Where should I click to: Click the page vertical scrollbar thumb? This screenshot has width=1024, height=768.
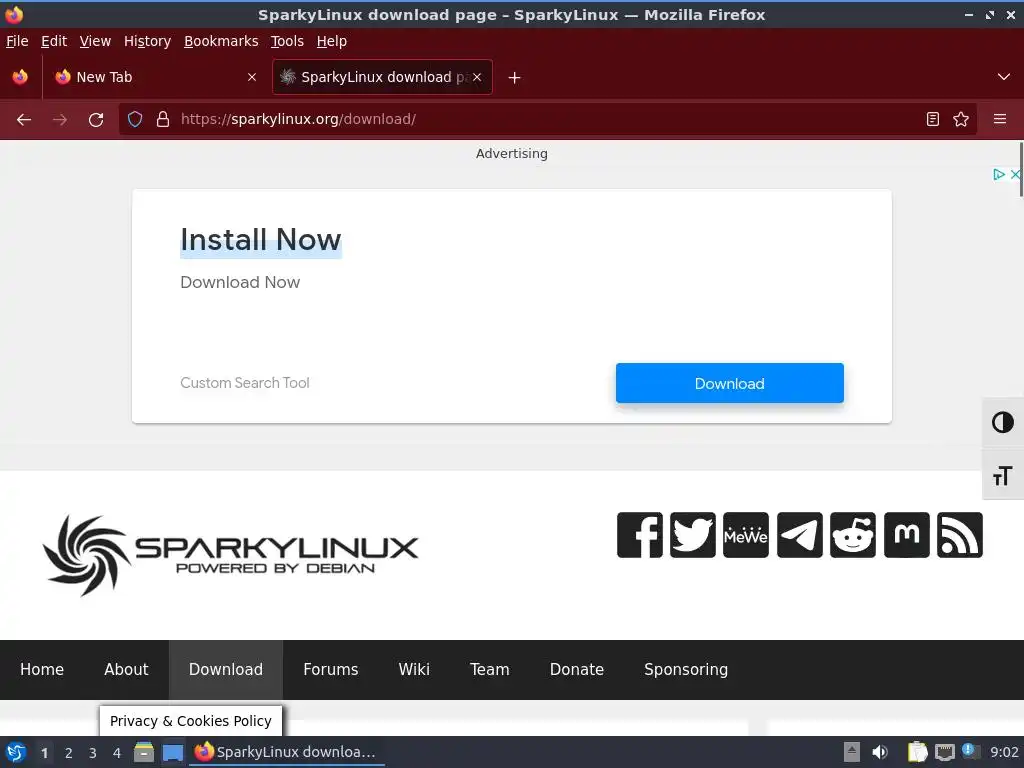[1021, 168]
